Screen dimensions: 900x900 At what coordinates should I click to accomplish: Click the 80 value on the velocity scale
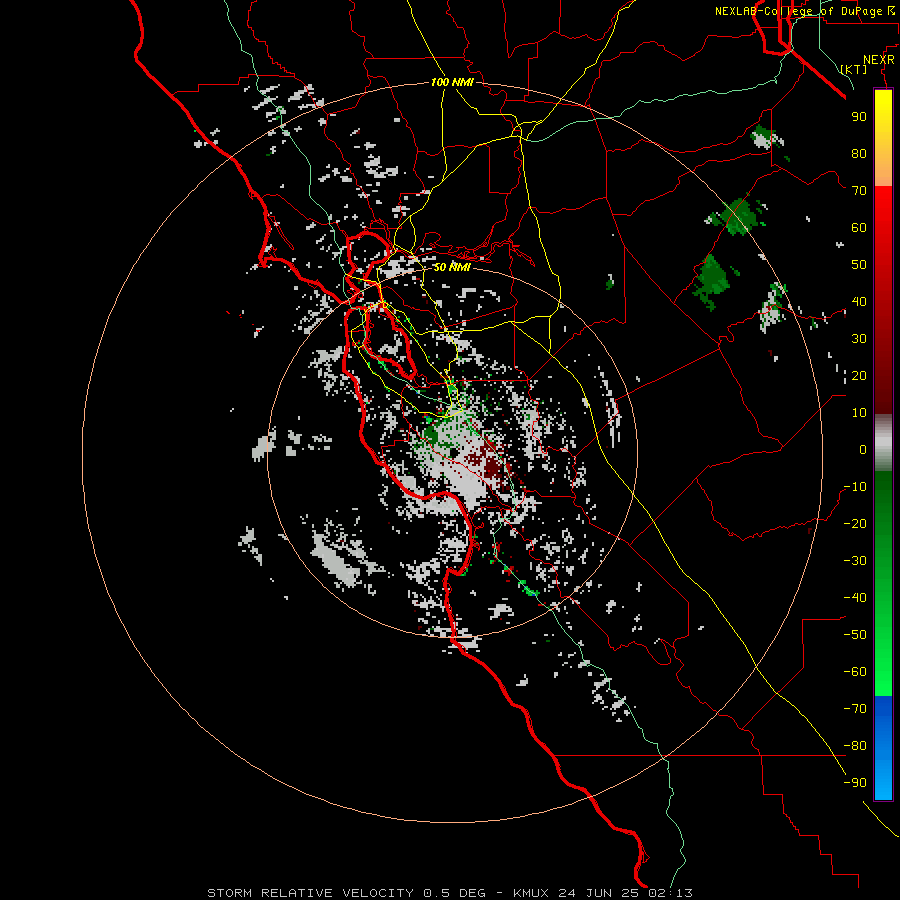tap(859, 154)
